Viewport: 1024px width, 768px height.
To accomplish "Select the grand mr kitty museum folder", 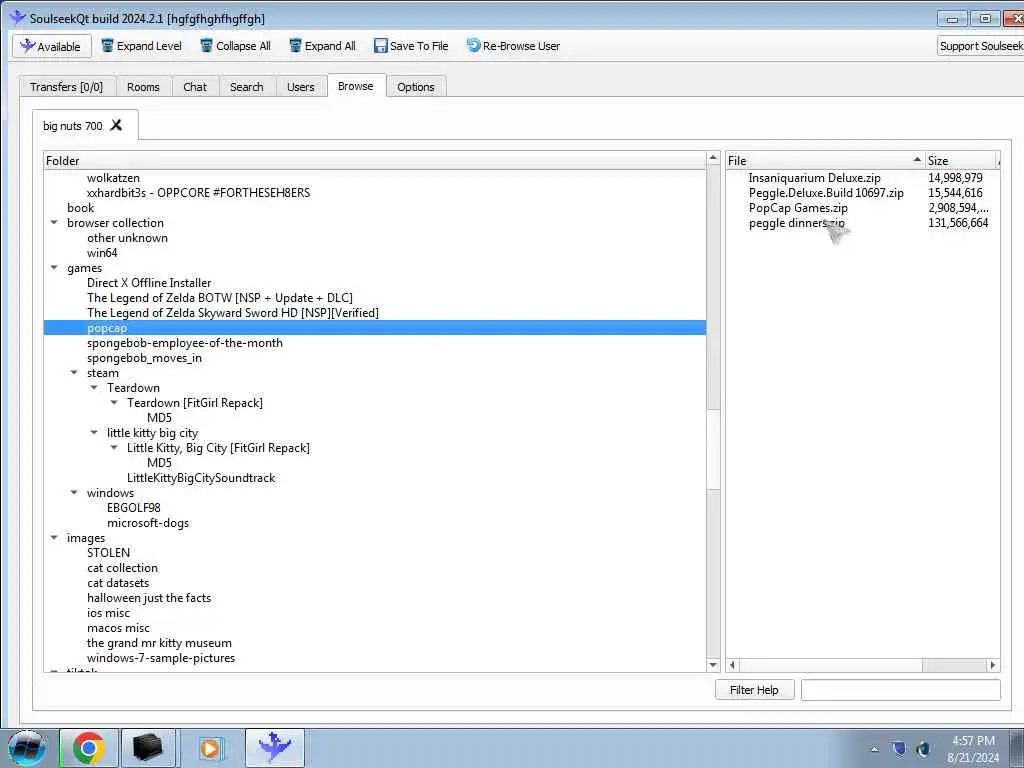I will (159, 643).
